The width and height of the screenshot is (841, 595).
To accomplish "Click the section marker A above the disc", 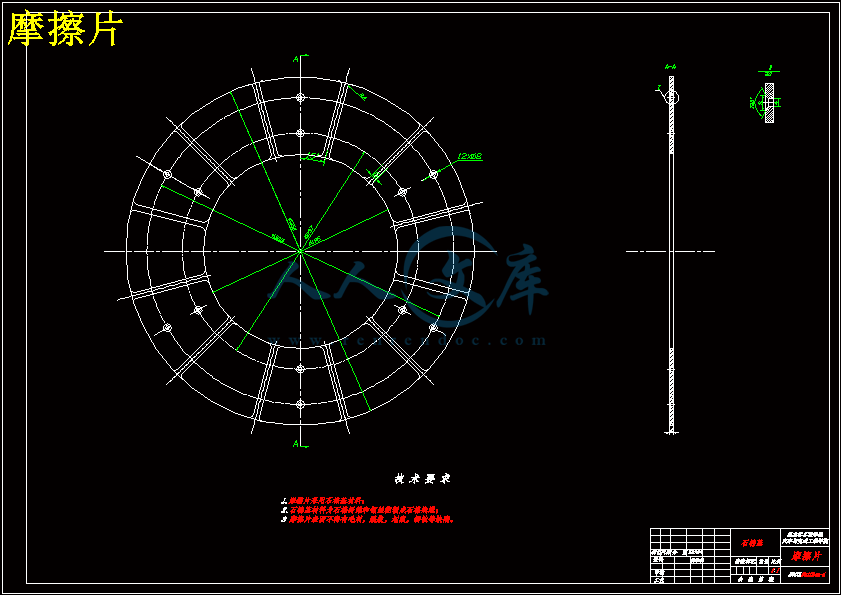I will [295, 60].
